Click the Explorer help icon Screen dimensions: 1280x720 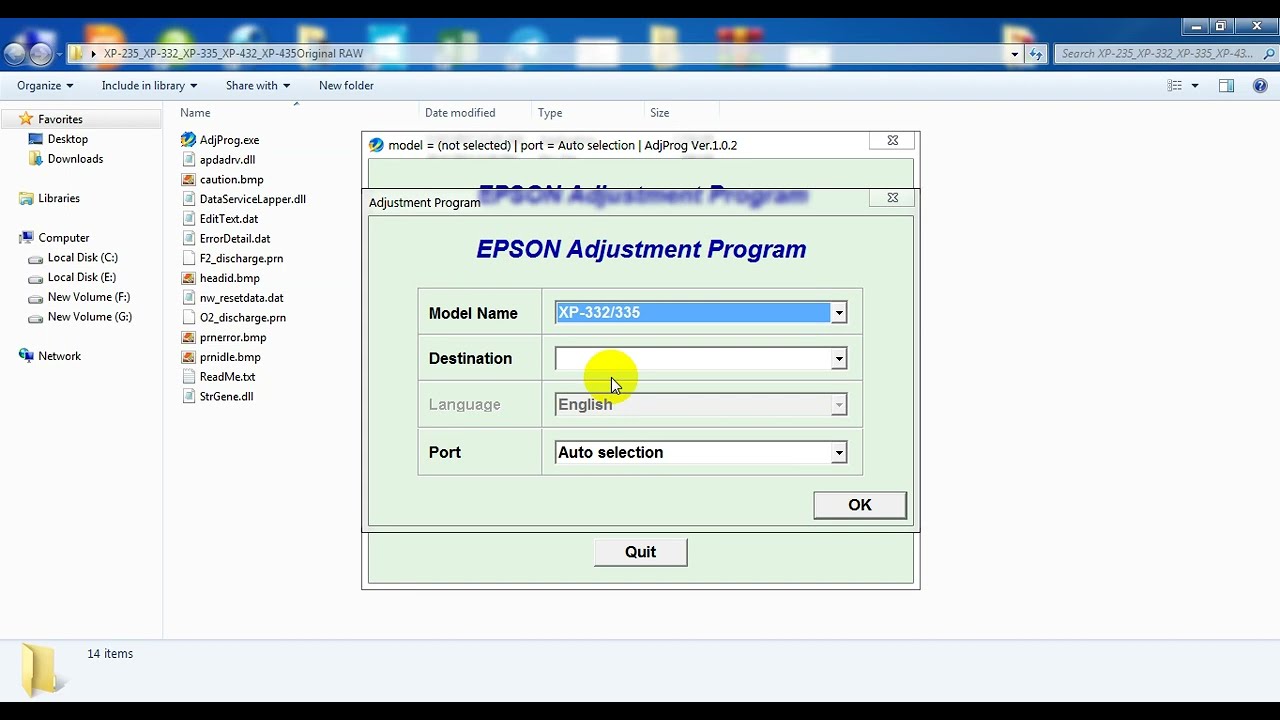pos(1260,86)
